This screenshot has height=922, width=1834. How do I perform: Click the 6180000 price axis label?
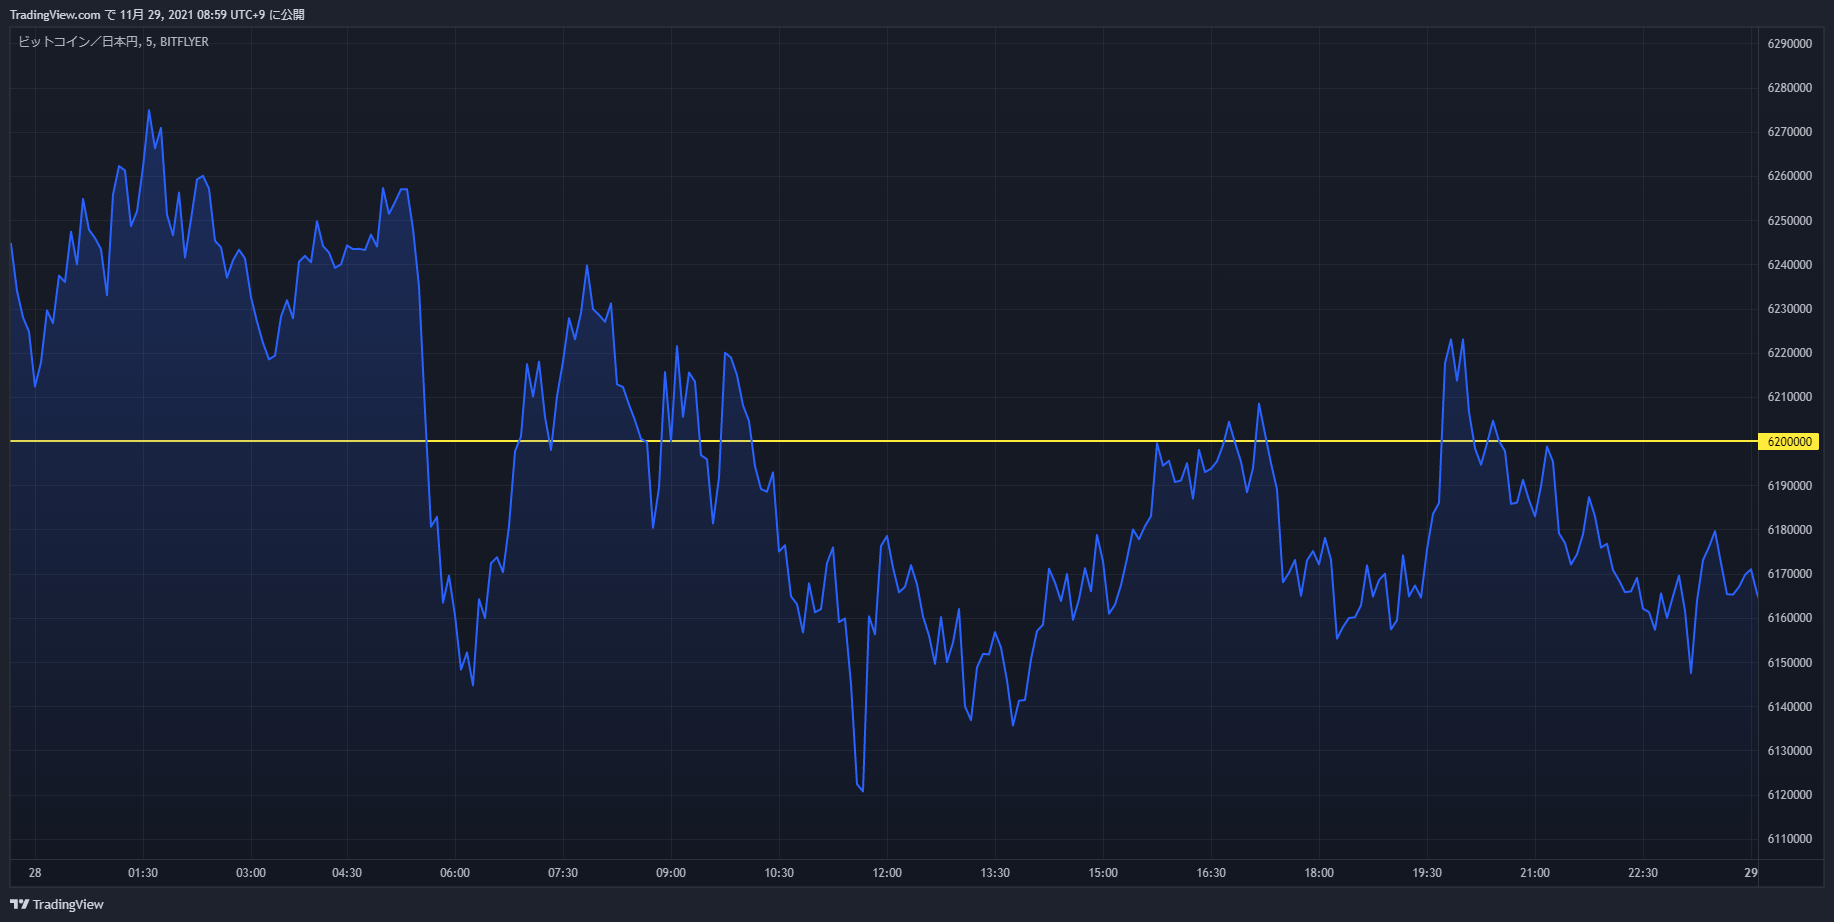click(x=1789, y=530)
